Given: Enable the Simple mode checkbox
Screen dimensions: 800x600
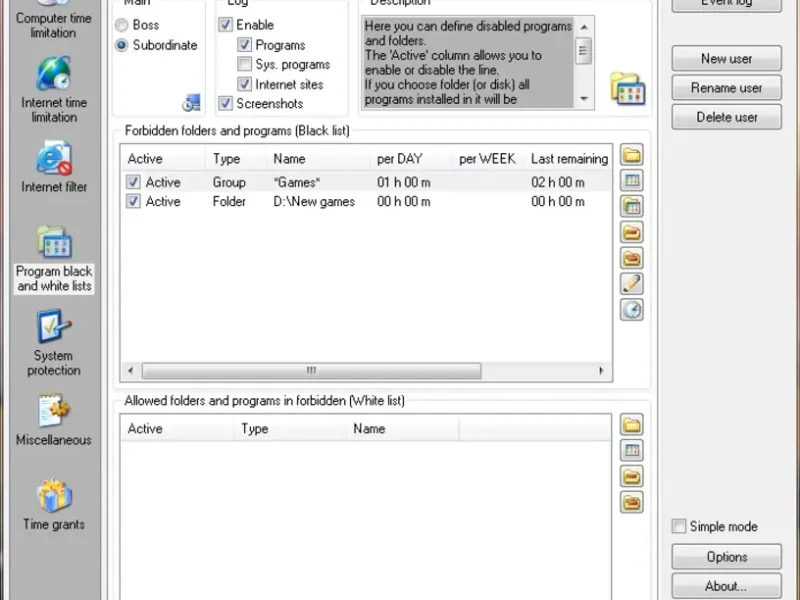Looking at the screenshot, I should click(679, 526).
